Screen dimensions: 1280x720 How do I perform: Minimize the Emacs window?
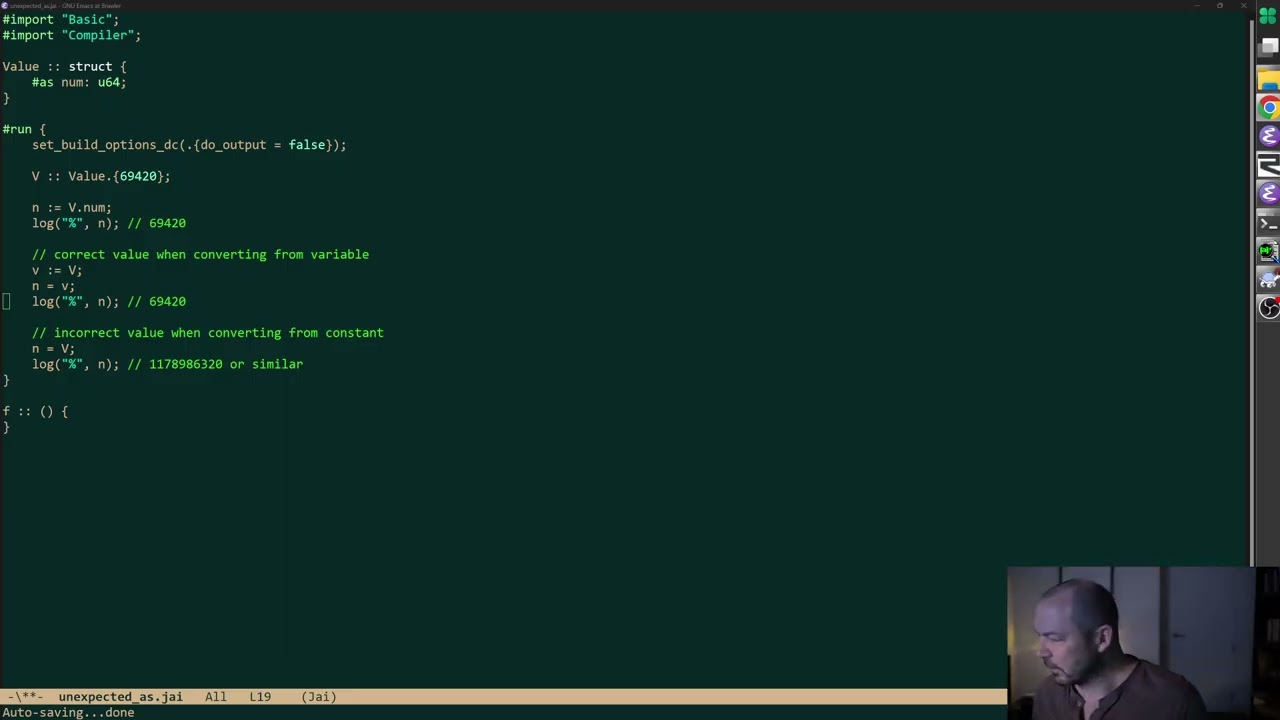pyautogui.click(x=1196, y=5)
